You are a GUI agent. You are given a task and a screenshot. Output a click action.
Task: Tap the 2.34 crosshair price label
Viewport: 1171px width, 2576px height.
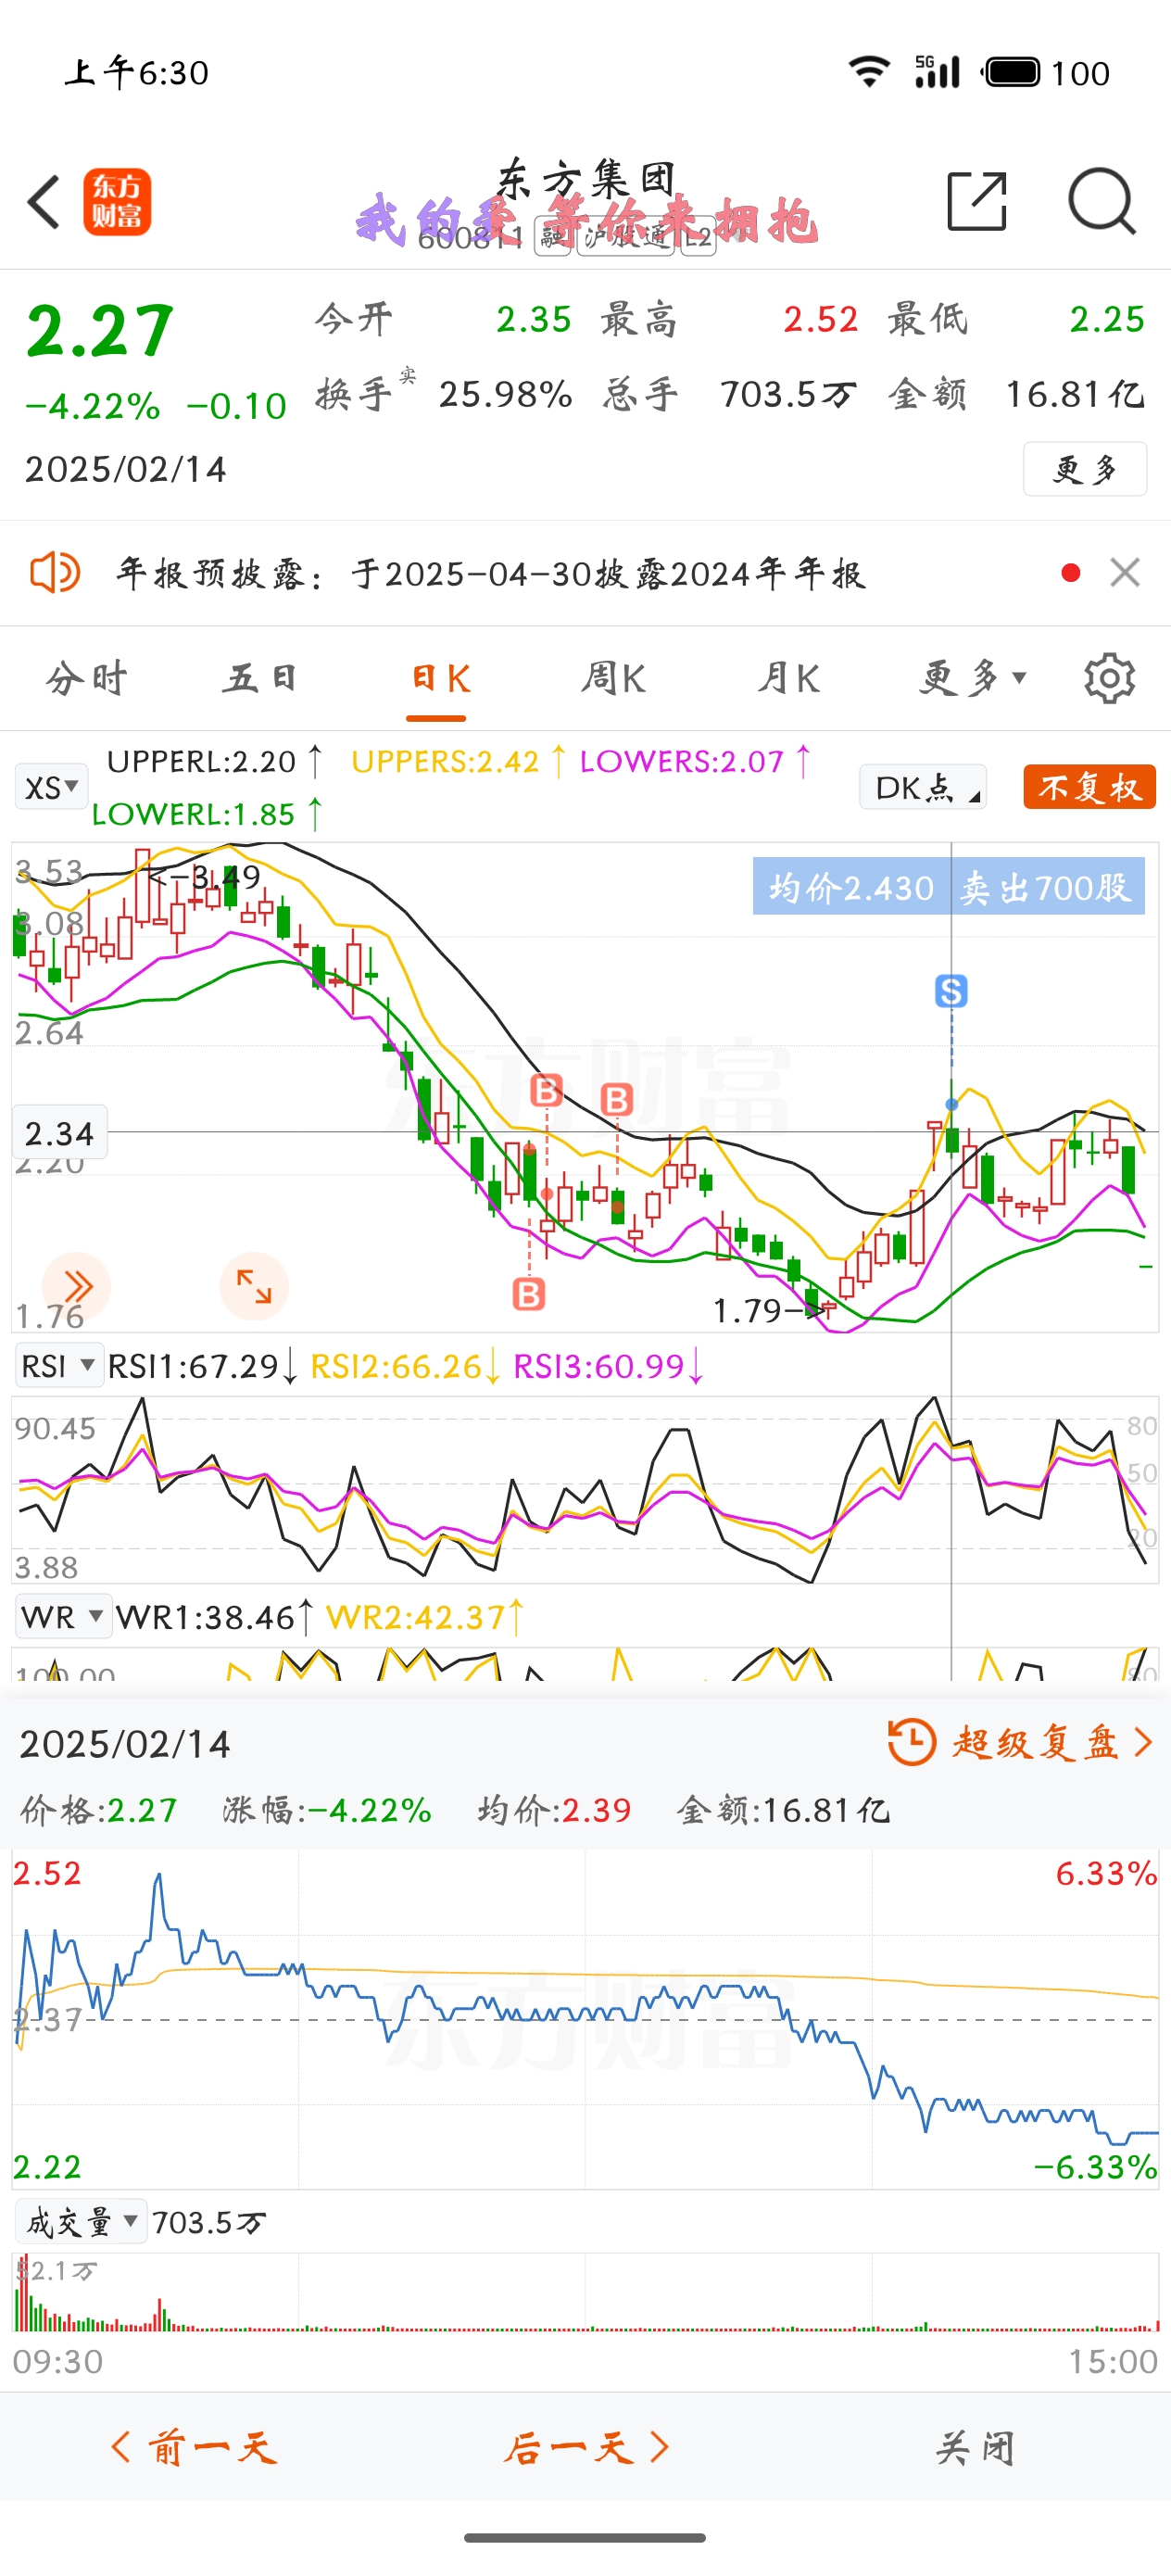point(59,1132)
